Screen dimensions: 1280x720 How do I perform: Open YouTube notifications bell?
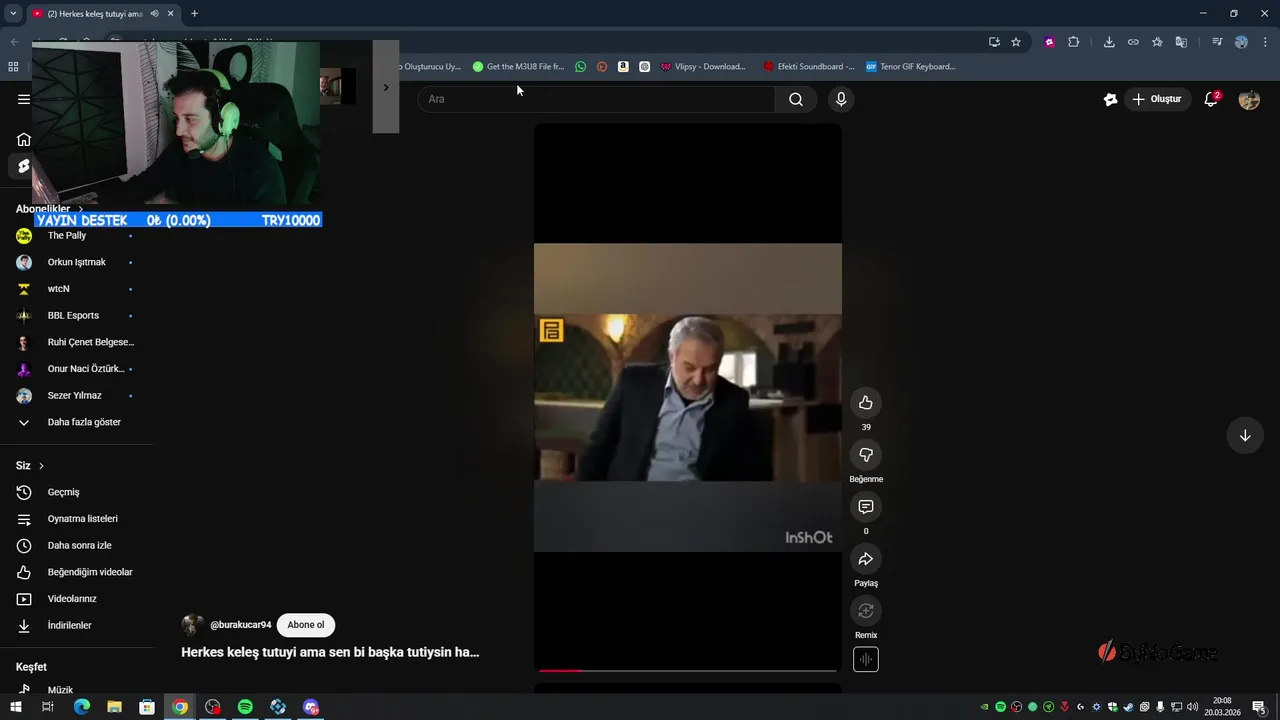(x=1211, y=99)
